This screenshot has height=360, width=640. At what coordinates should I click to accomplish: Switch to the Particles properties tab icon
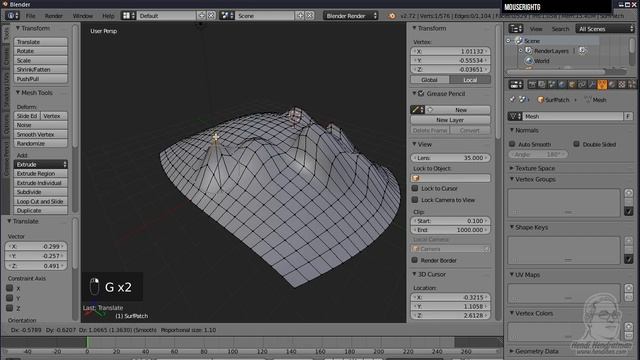[x=631, y=84]
